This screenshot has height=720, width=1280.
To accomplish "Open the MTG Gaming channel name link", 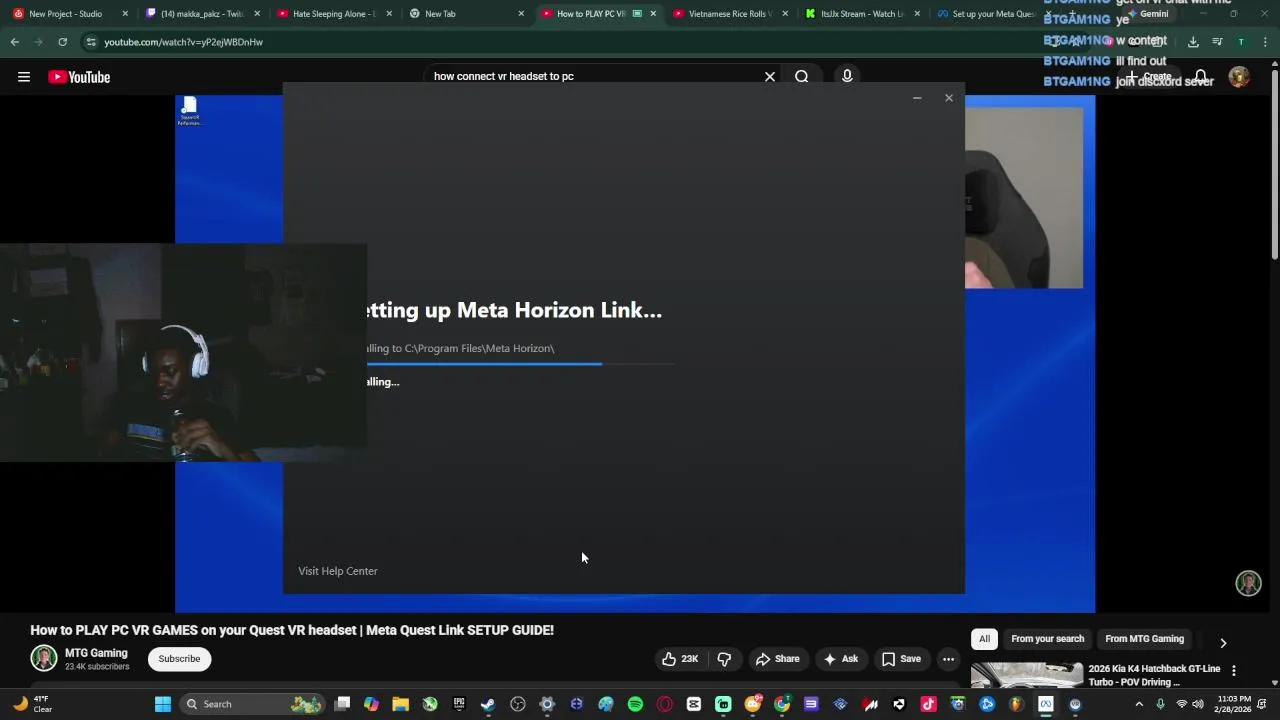I will coord(96,653).
